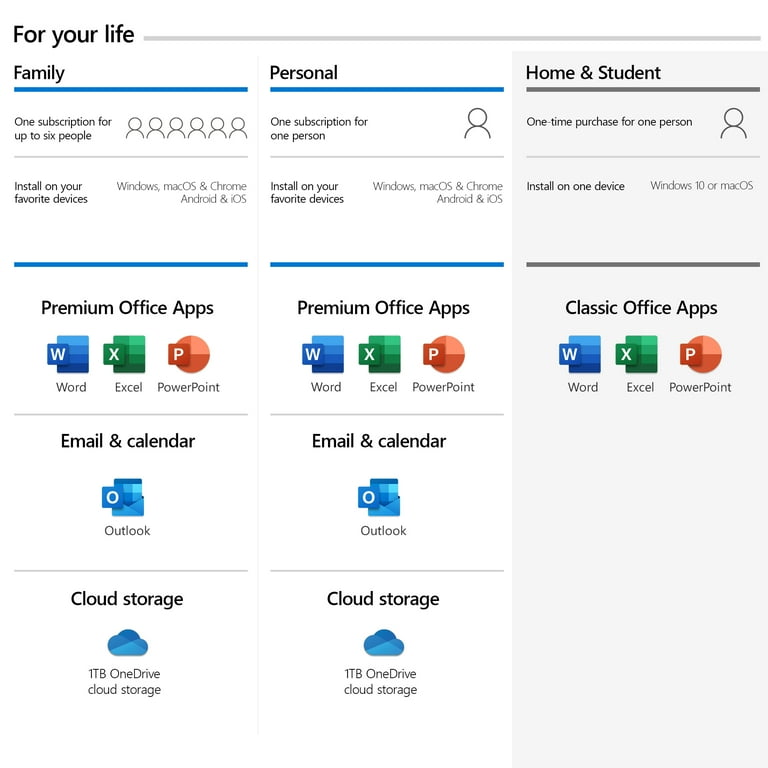Select the Outlook icon in Family column

click(123, 498)
